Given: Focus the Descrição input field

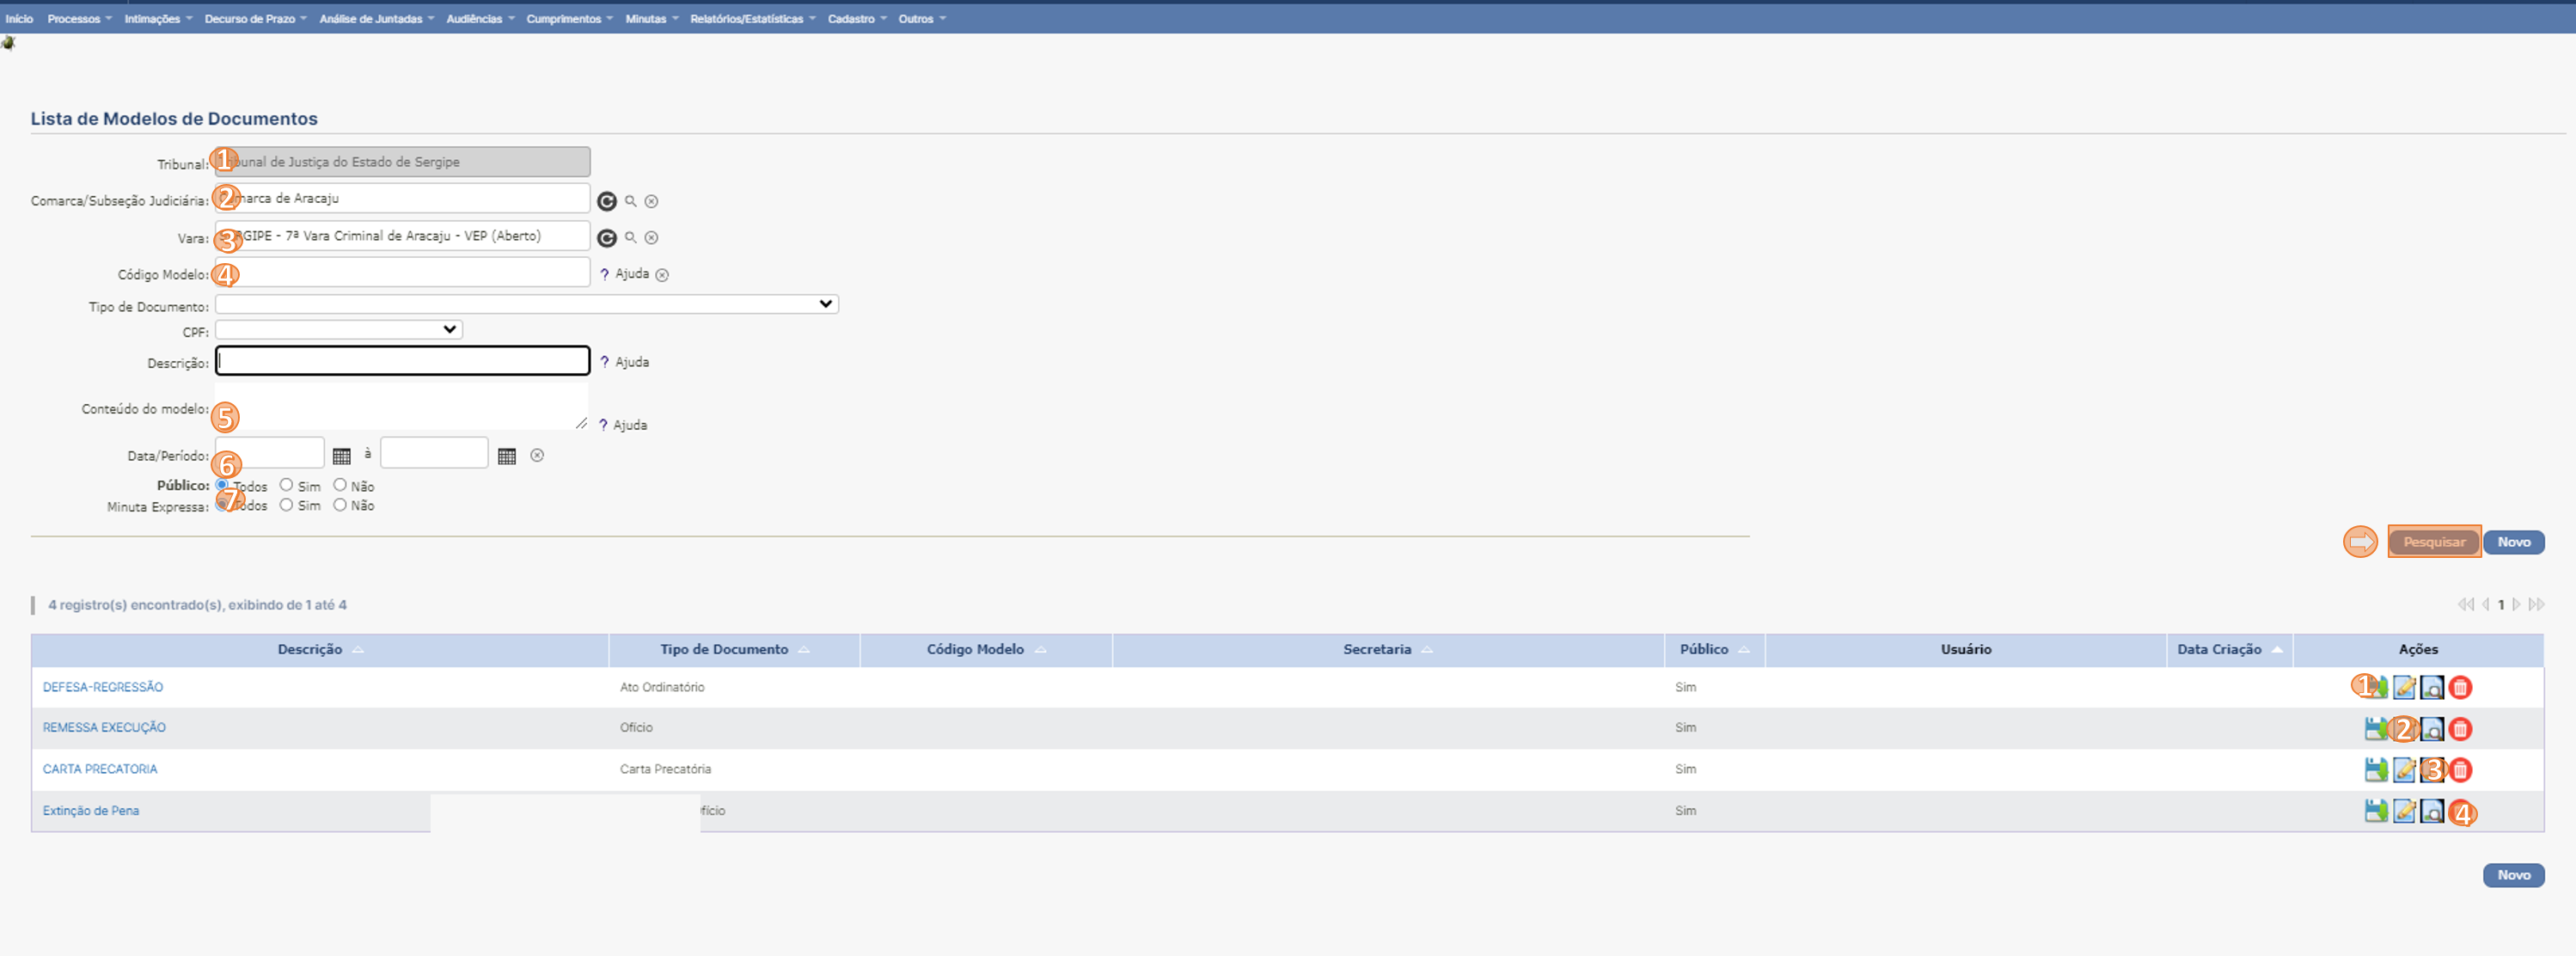Looking at the screenshot, I should click(x=403, y=361).
